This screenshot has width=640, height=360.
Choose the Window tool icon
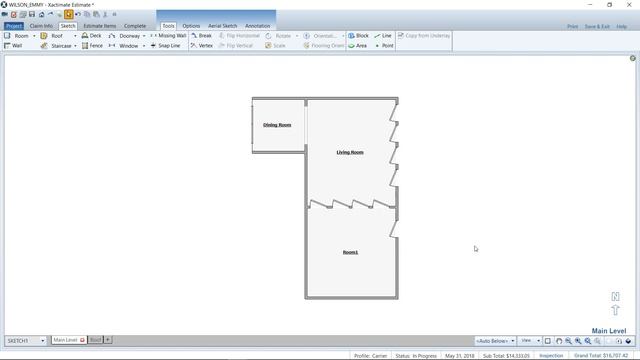tap(112, 46)
